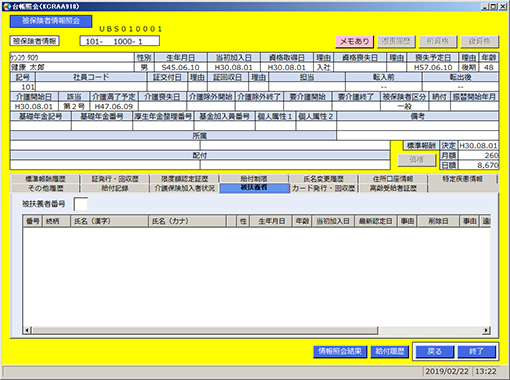Switch to the 証発行・回収歴 tab
Viewport: 510px width, 380px height.
[115, 179]
